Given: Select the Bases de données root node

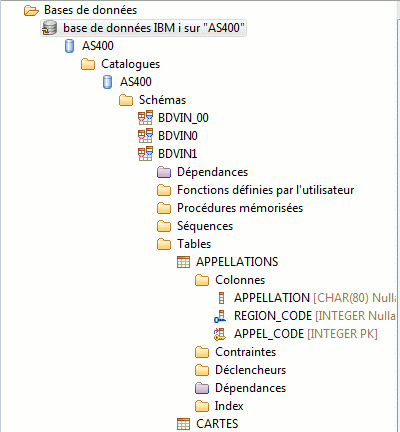Looking at the screenshot, I should point(91,10).
